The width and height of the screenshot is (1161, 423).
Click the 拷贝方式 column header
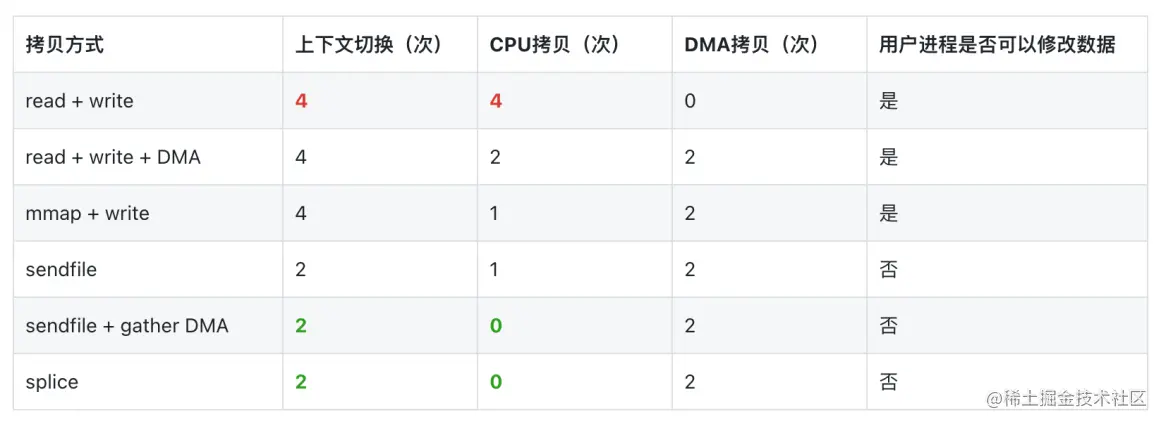64,45
